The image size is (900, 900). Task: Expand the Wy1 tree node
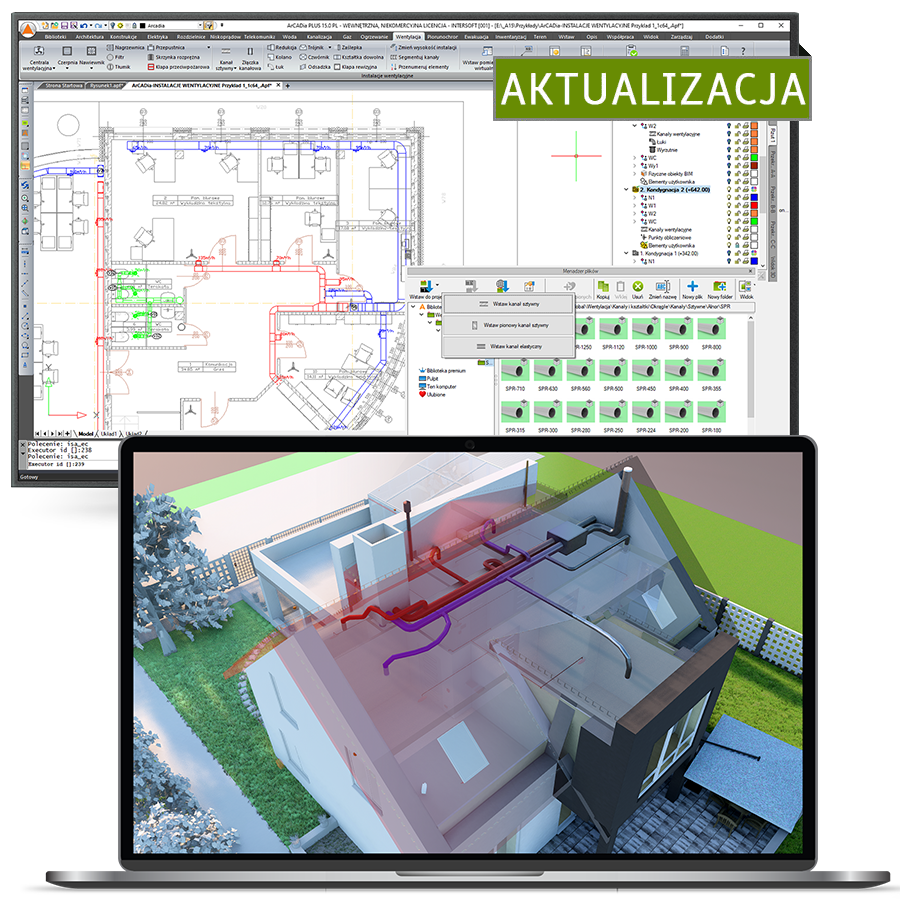pyautogui.click(x=634, y=166)
